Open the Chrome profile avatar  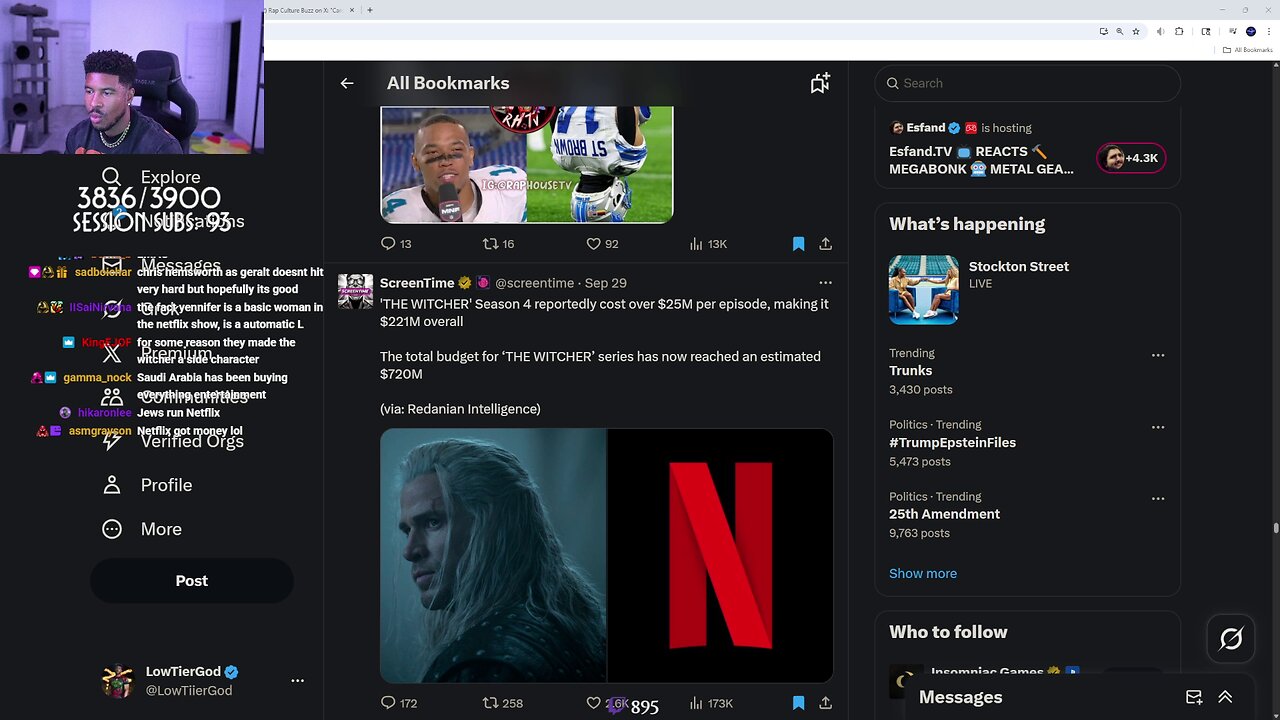1250,31
